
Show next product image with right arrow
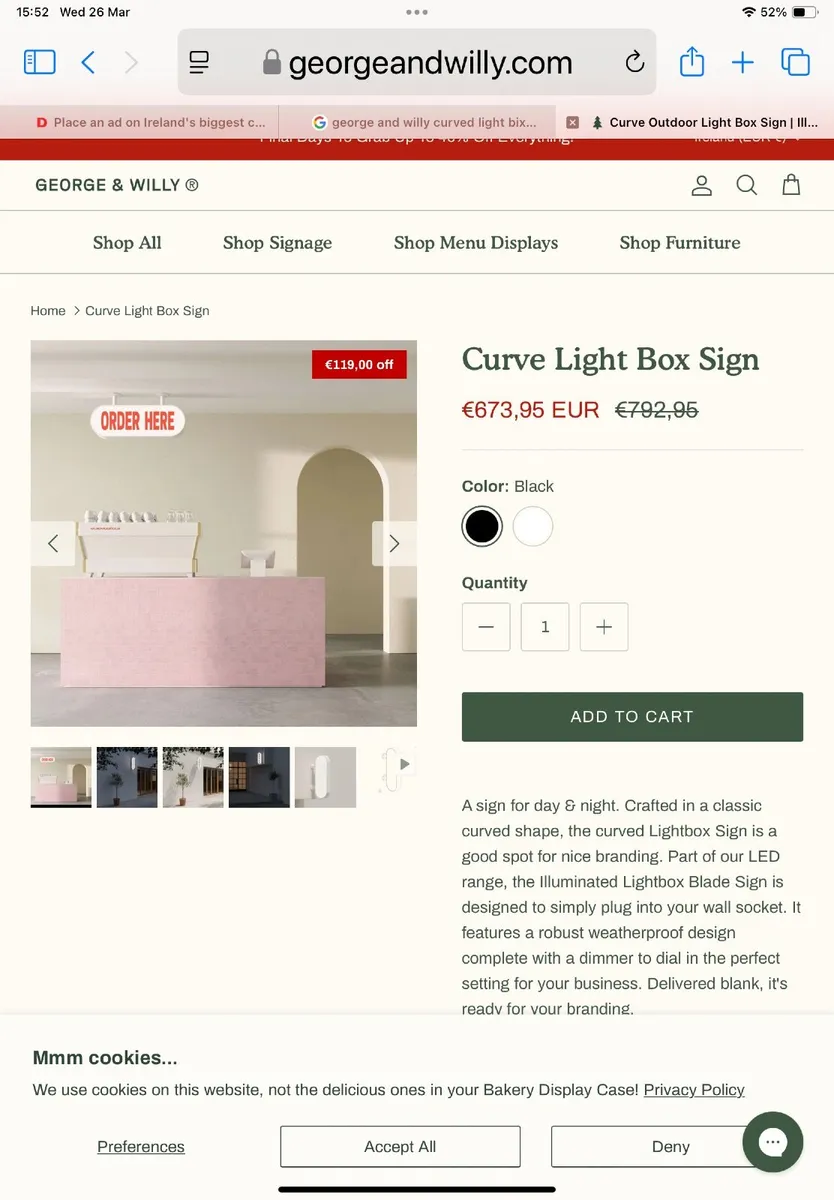[394, 544]
